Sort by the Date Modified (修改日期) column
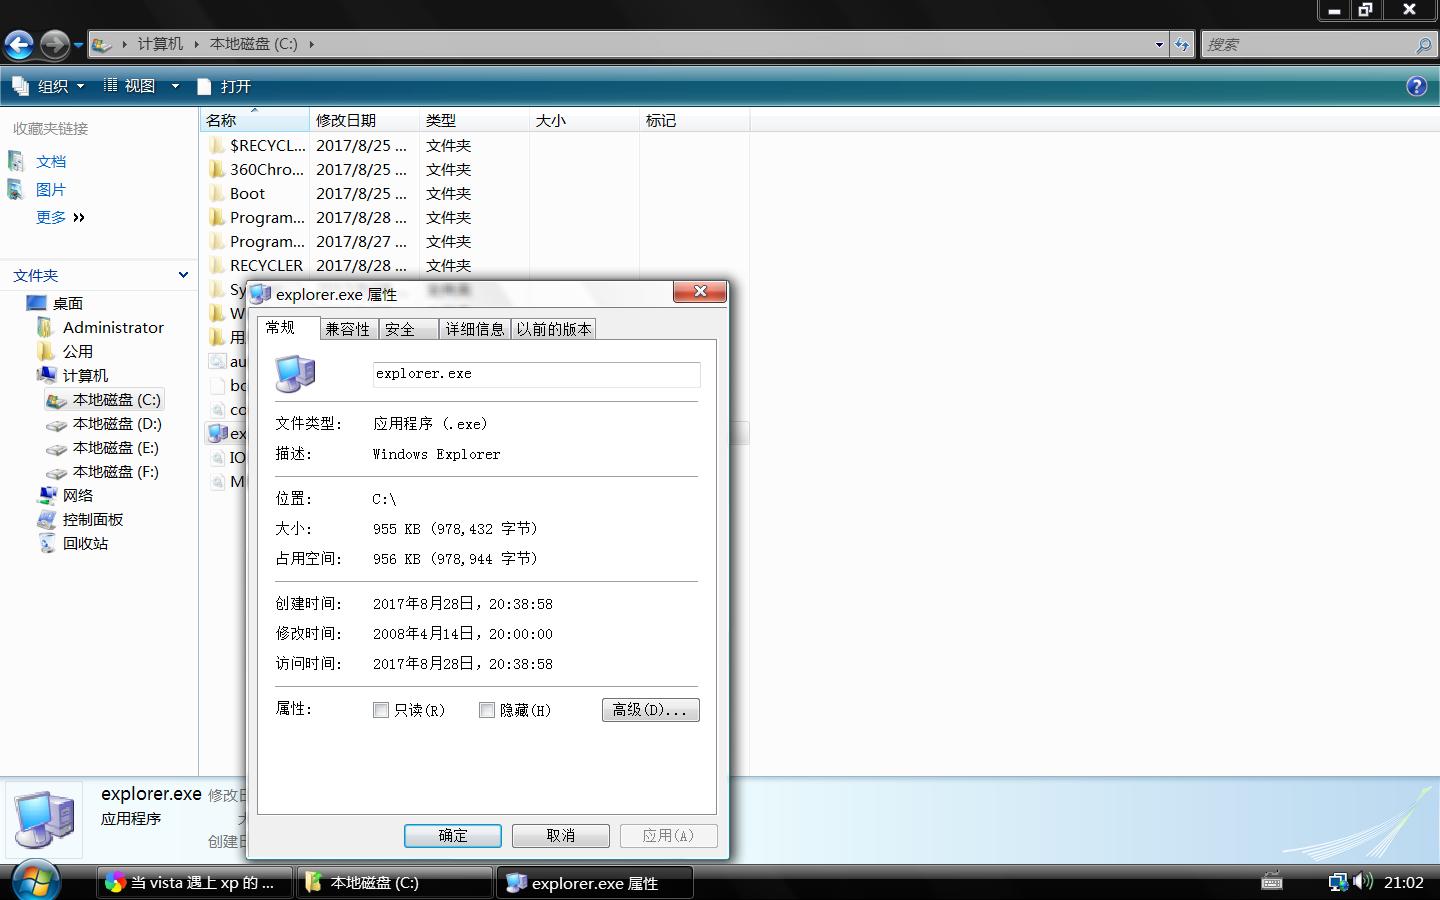Viewport: 1440px width, 900px height. click(364, 120)
